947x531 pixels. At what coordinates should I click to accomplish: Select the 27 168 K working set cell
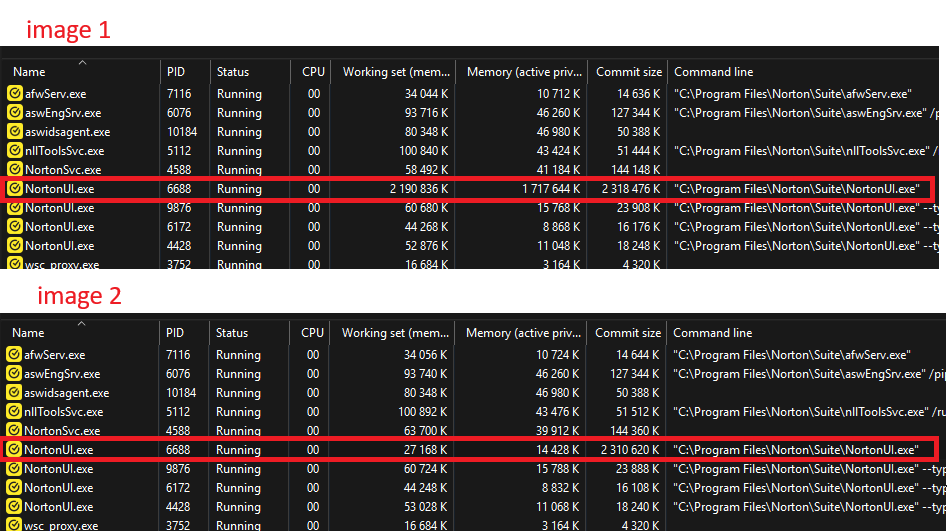click(419, 450)
